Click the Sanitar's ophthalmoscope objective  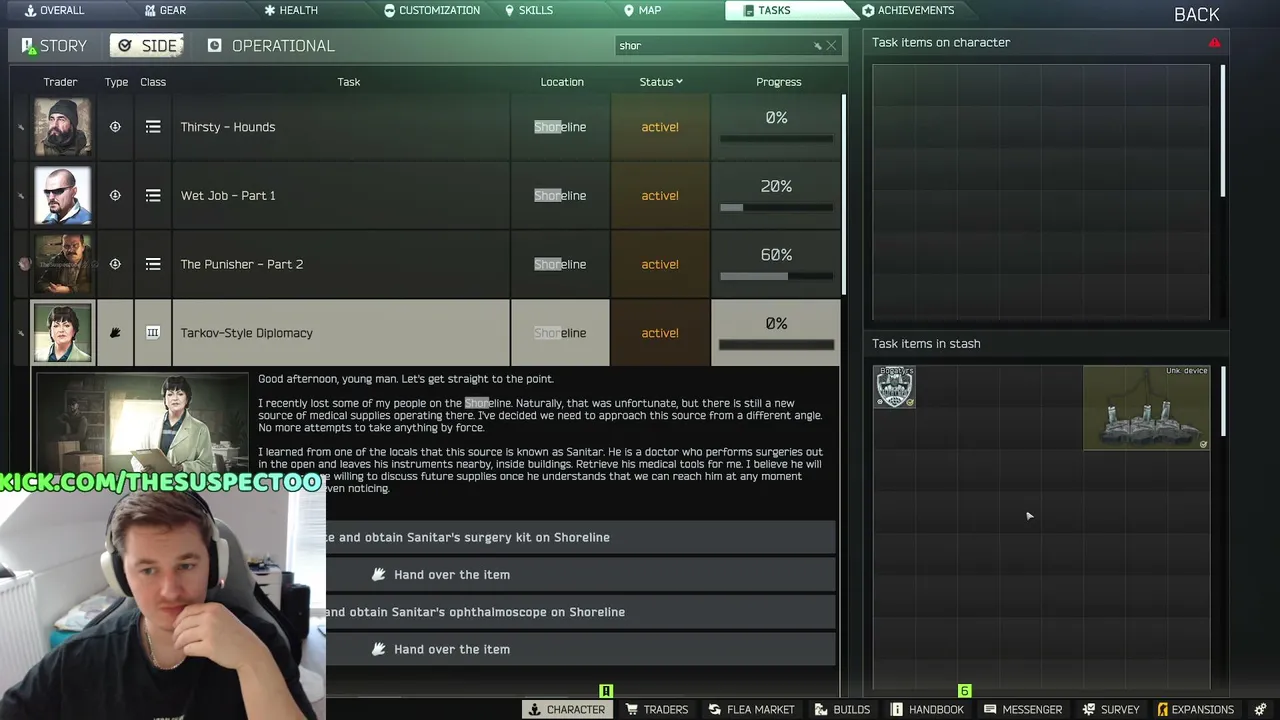click(x=580, y=612)
